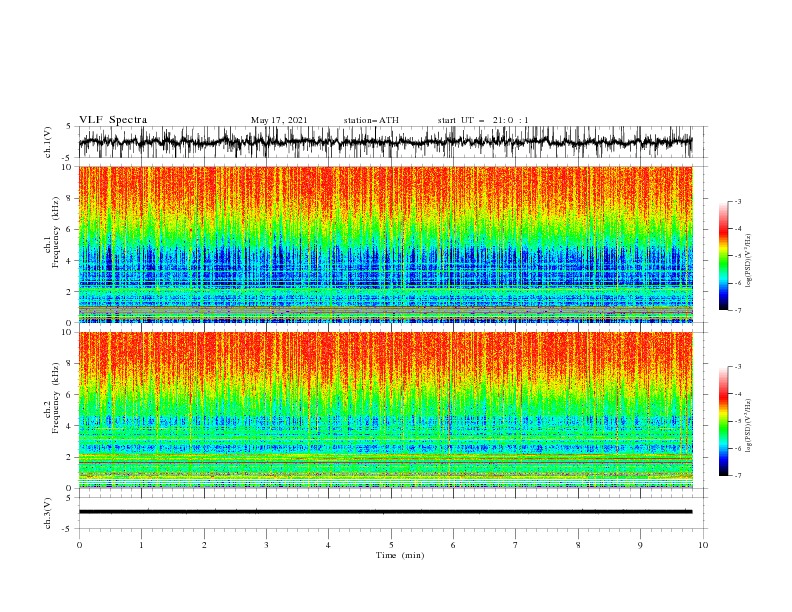Click the ch.1 voltage waveform trace

tap(385, 142)
